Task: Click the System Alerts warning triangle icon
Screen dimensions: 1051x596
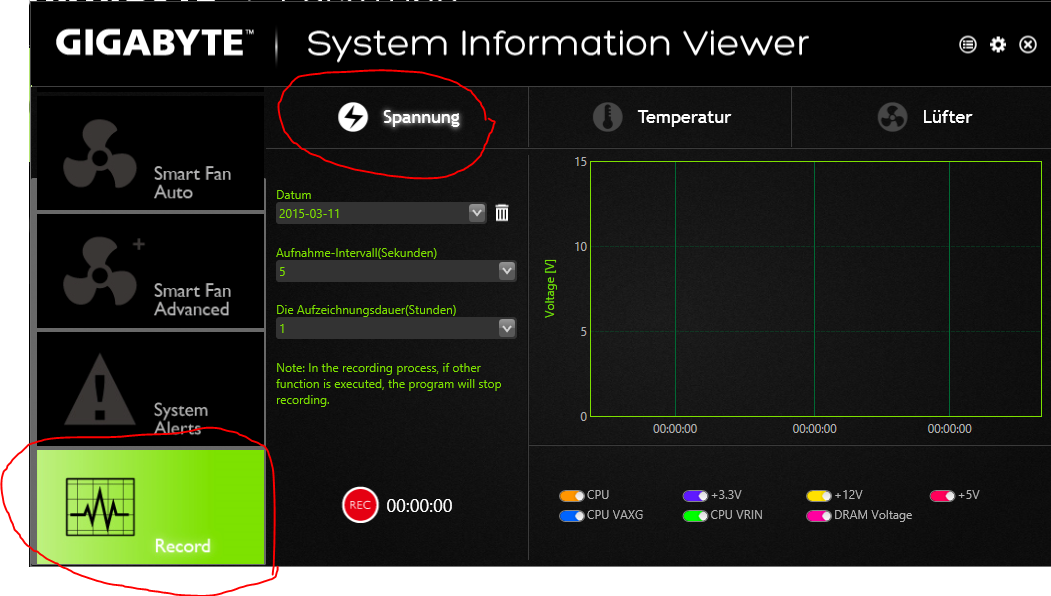Action: [100, 390]
